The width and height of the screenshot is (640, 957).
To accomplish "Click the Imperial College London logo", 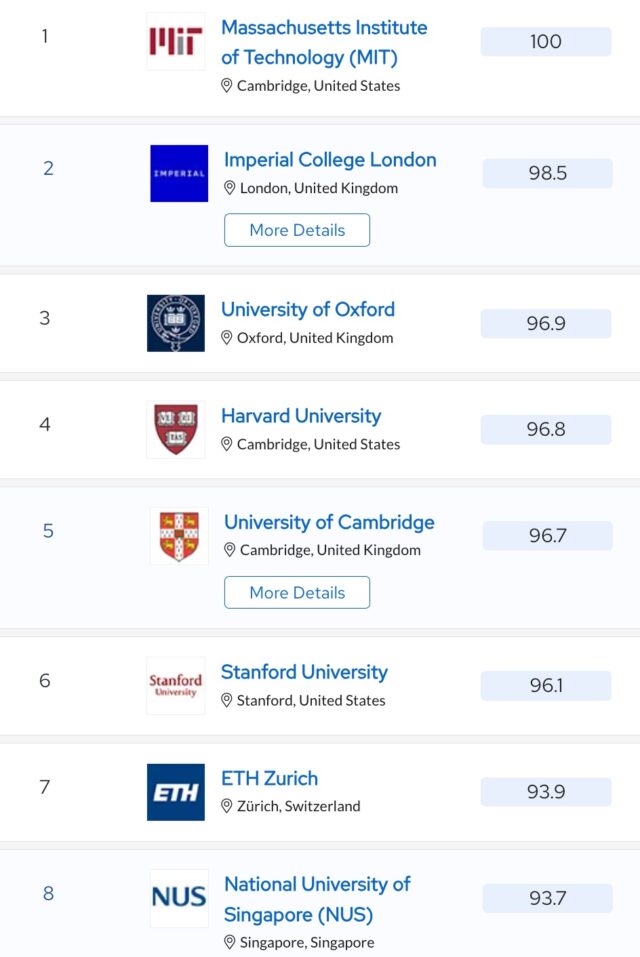I will coord(179,173).
